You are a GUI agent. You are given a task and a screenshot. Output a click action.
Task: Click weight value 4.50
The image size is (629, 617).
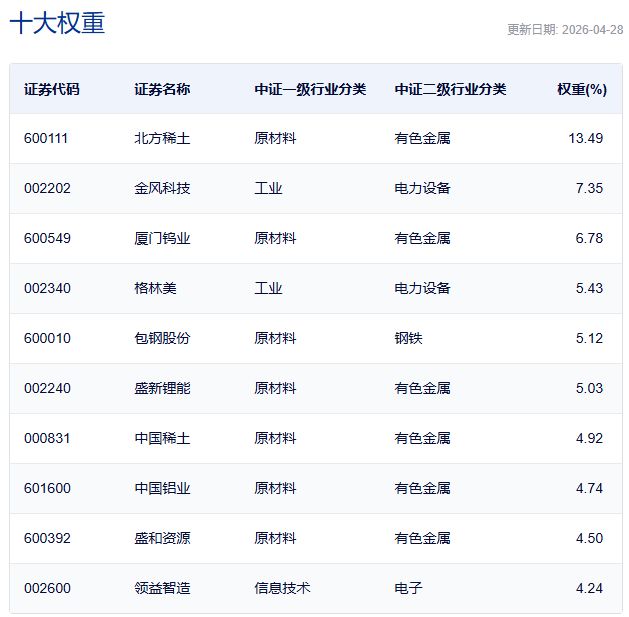(x=589, y=538)
